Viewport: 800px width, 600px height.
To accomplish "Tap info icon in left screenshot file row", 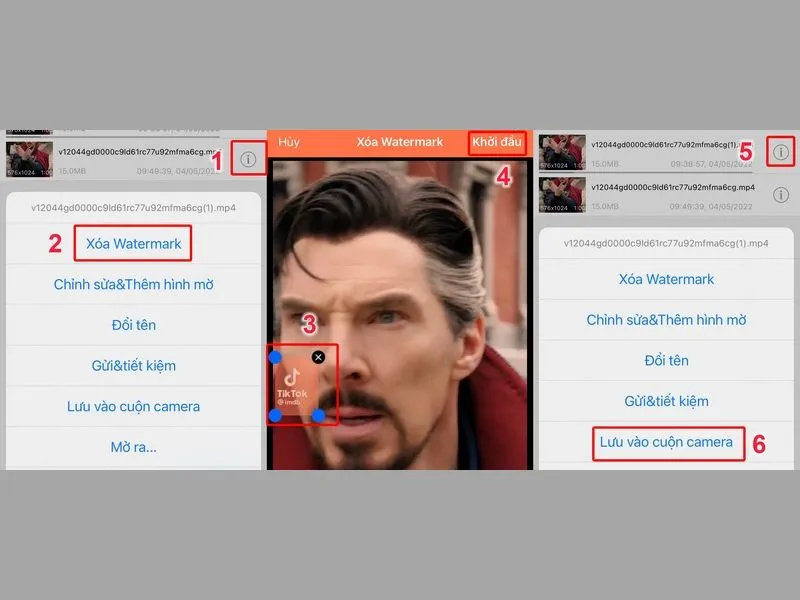I will tap(248, 159).
